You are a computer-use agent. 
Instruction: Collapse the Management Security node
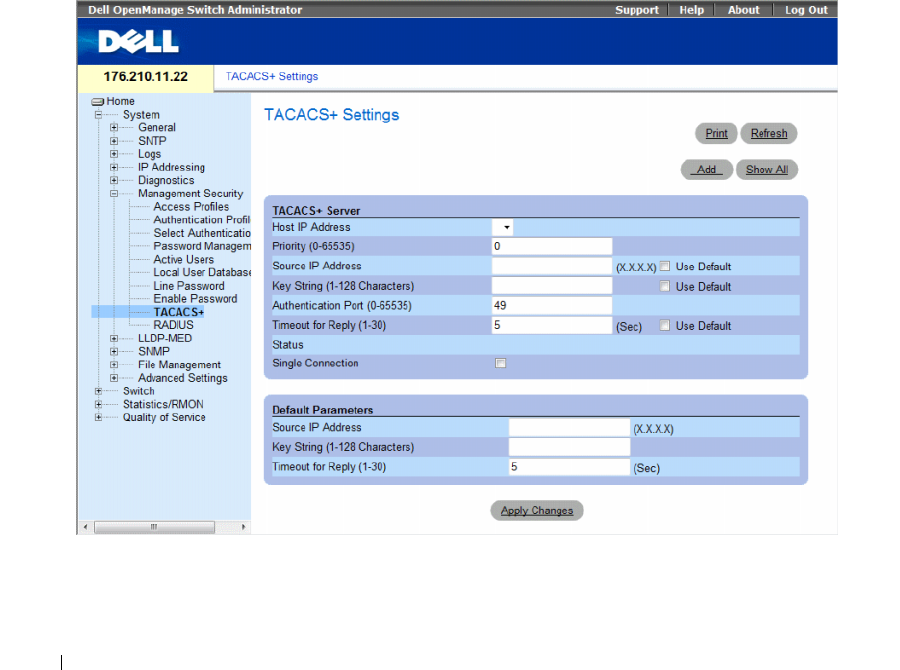(x=114, y=193)
